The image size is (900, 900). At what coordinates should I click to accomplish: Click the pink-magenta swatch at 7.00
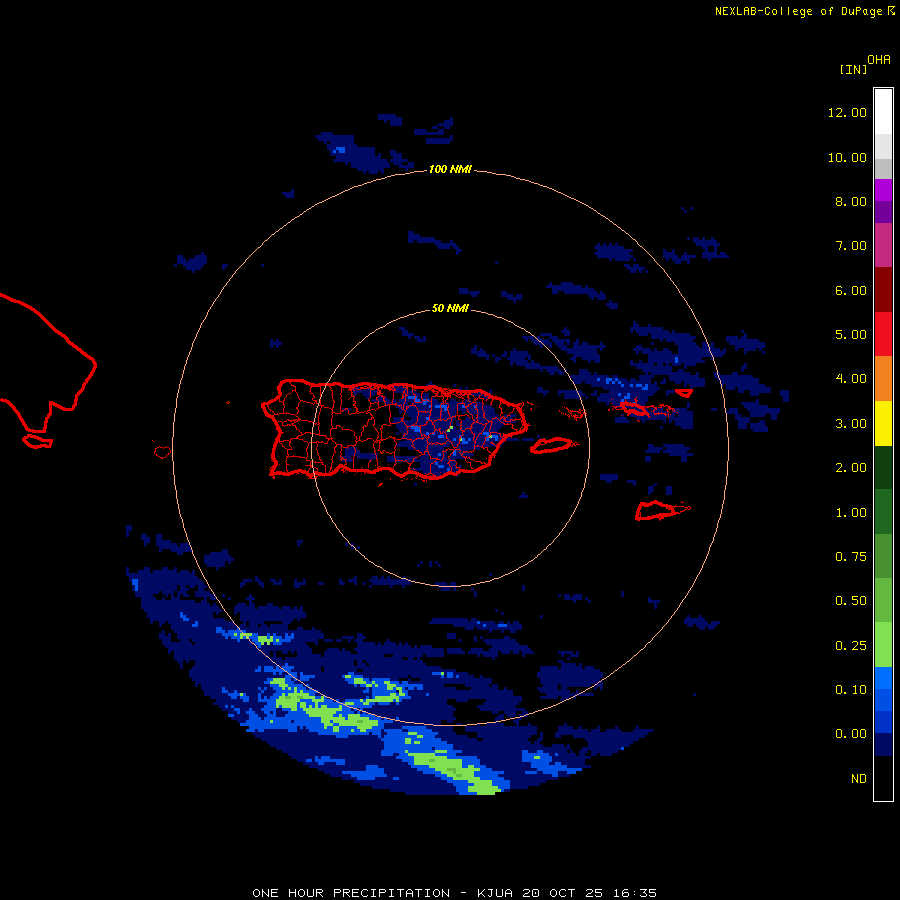pyautogui.click(x=883, y=245)
